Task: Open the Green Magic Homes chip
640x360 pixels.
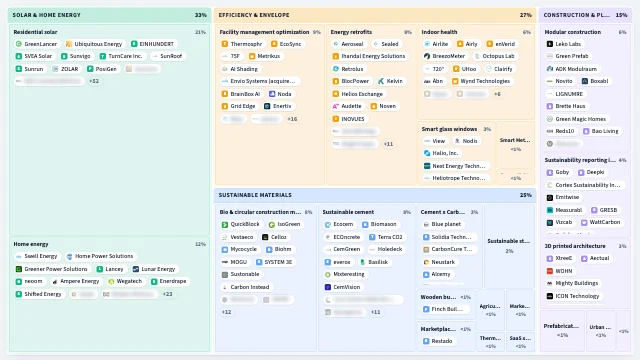Action: click(577, 119)
